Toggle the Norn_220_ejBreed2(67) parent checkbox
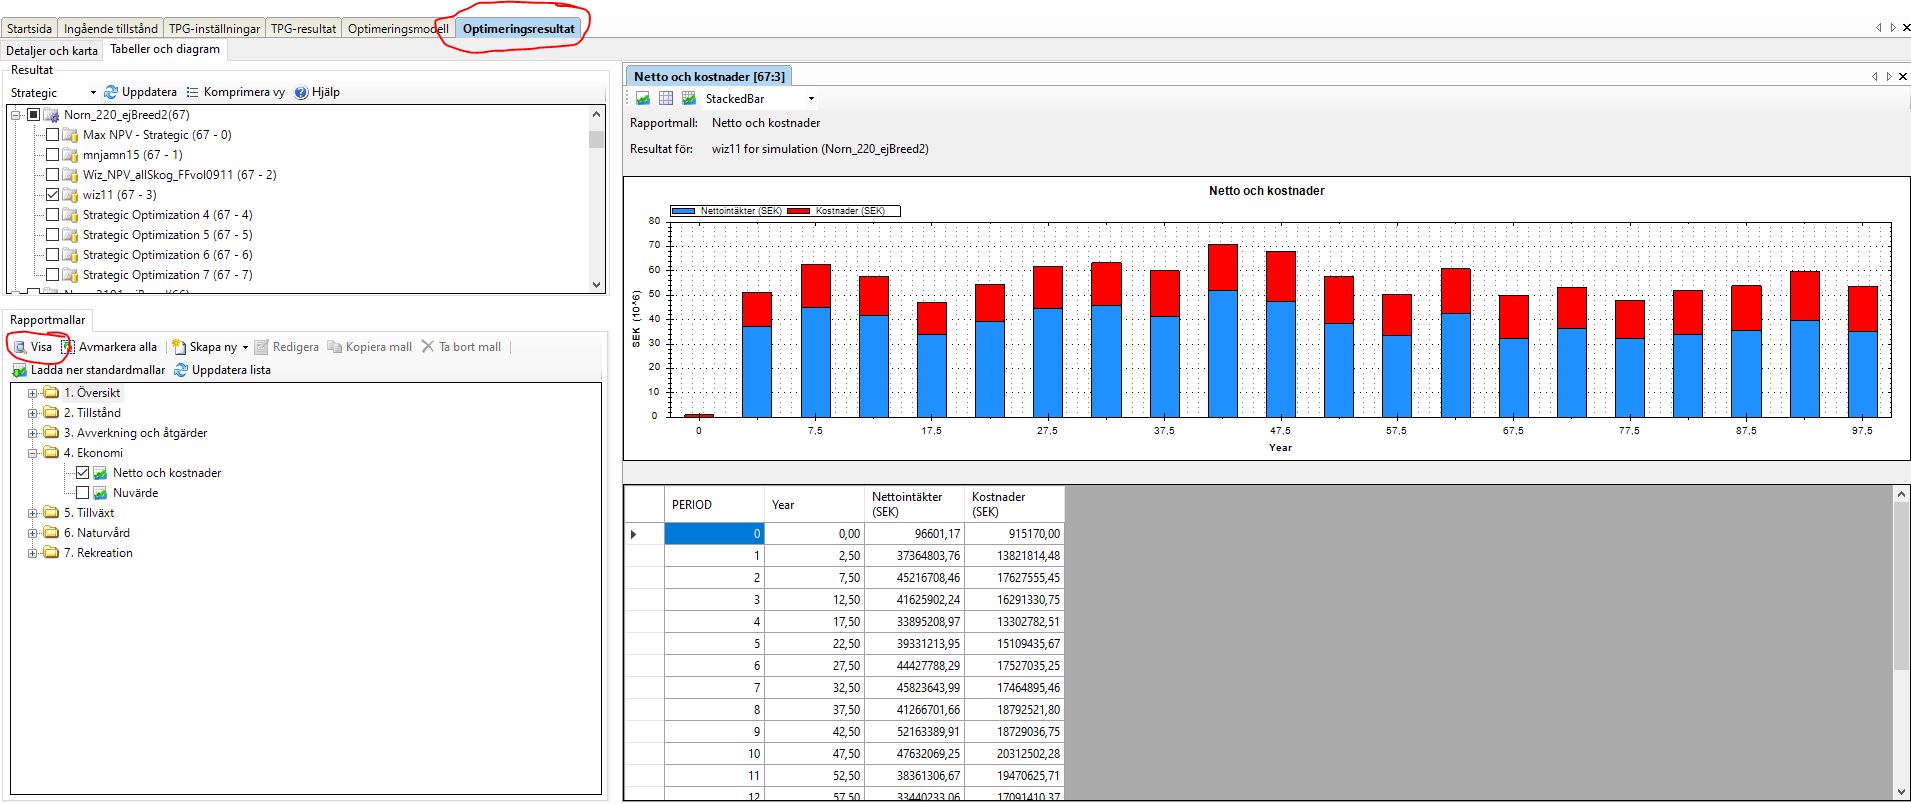The image size is (1911, 804). pyautogui.click(x=34, y=115)
